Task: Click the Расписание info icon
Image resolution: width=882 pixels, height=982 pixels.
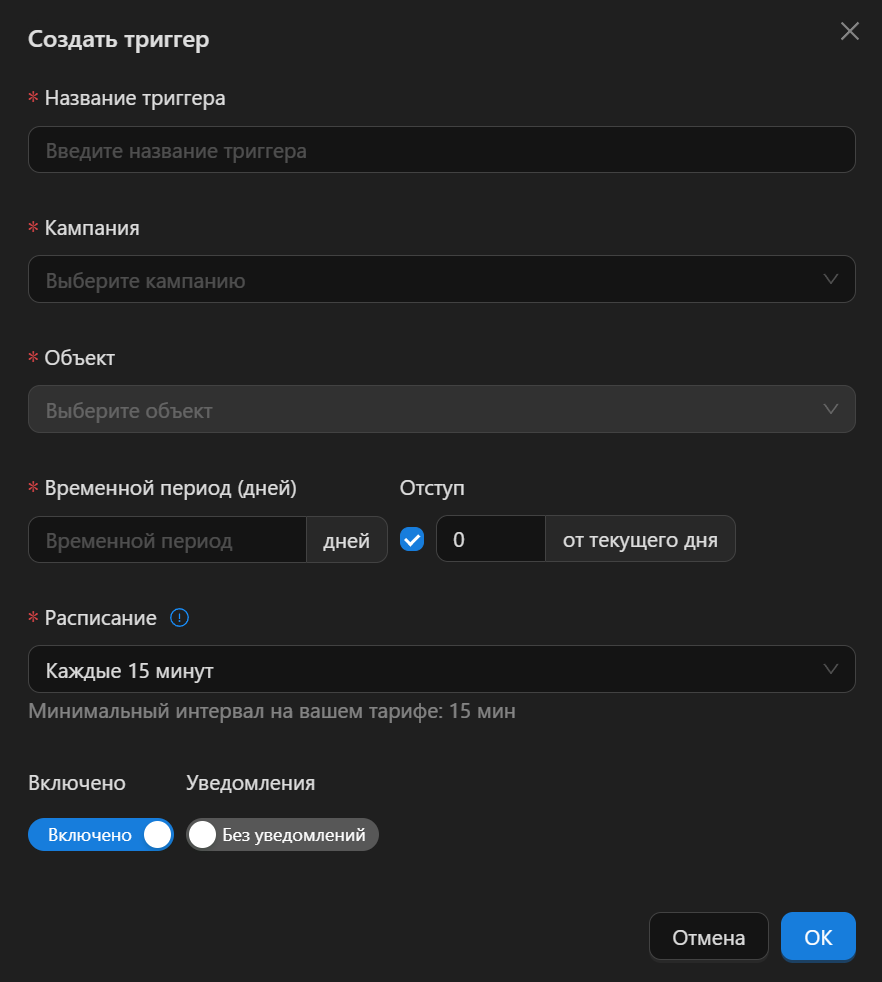Action: [179, 618]
